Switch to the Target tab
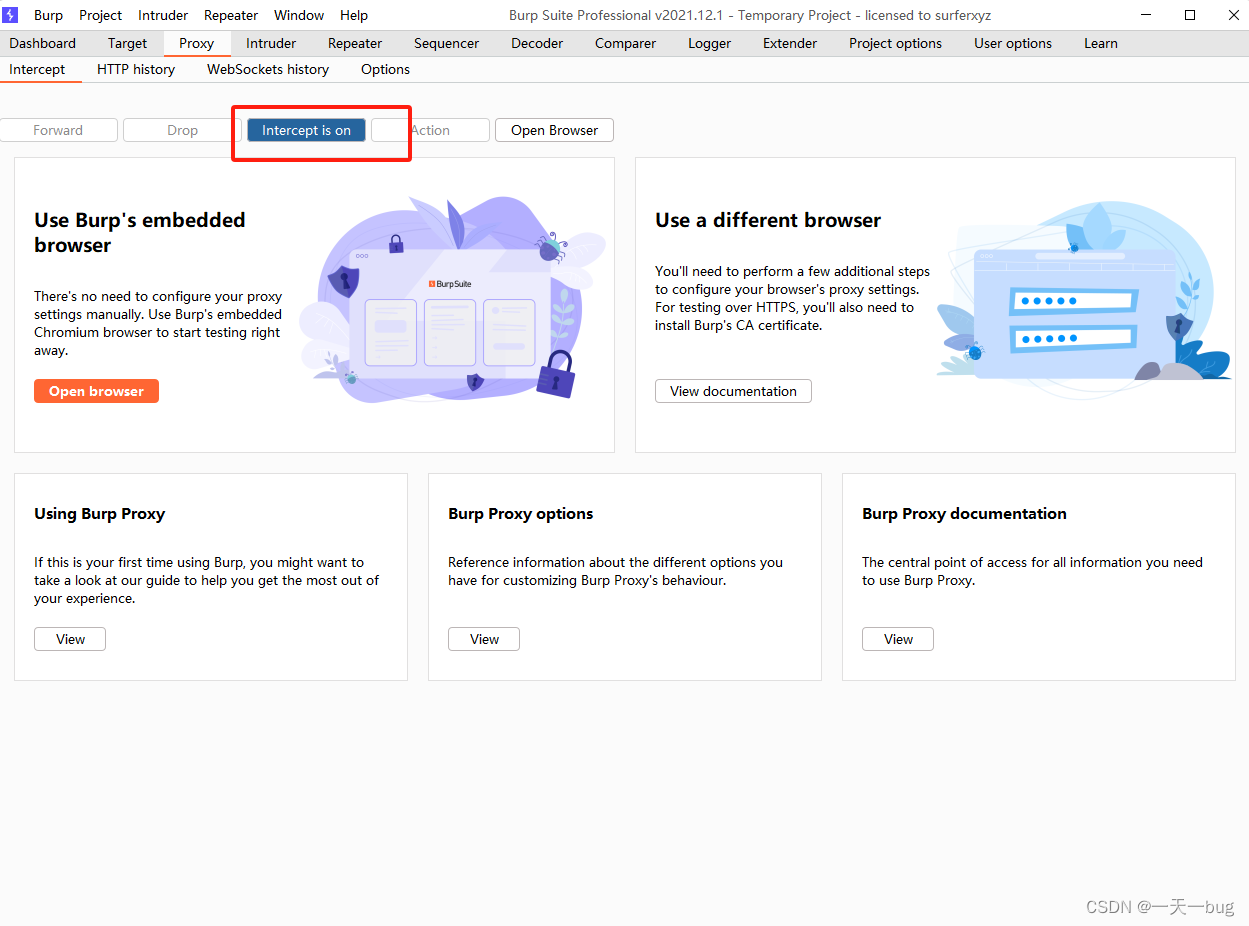The width and height of the screenshot is (1249, 926). click(x=128, y=43)
